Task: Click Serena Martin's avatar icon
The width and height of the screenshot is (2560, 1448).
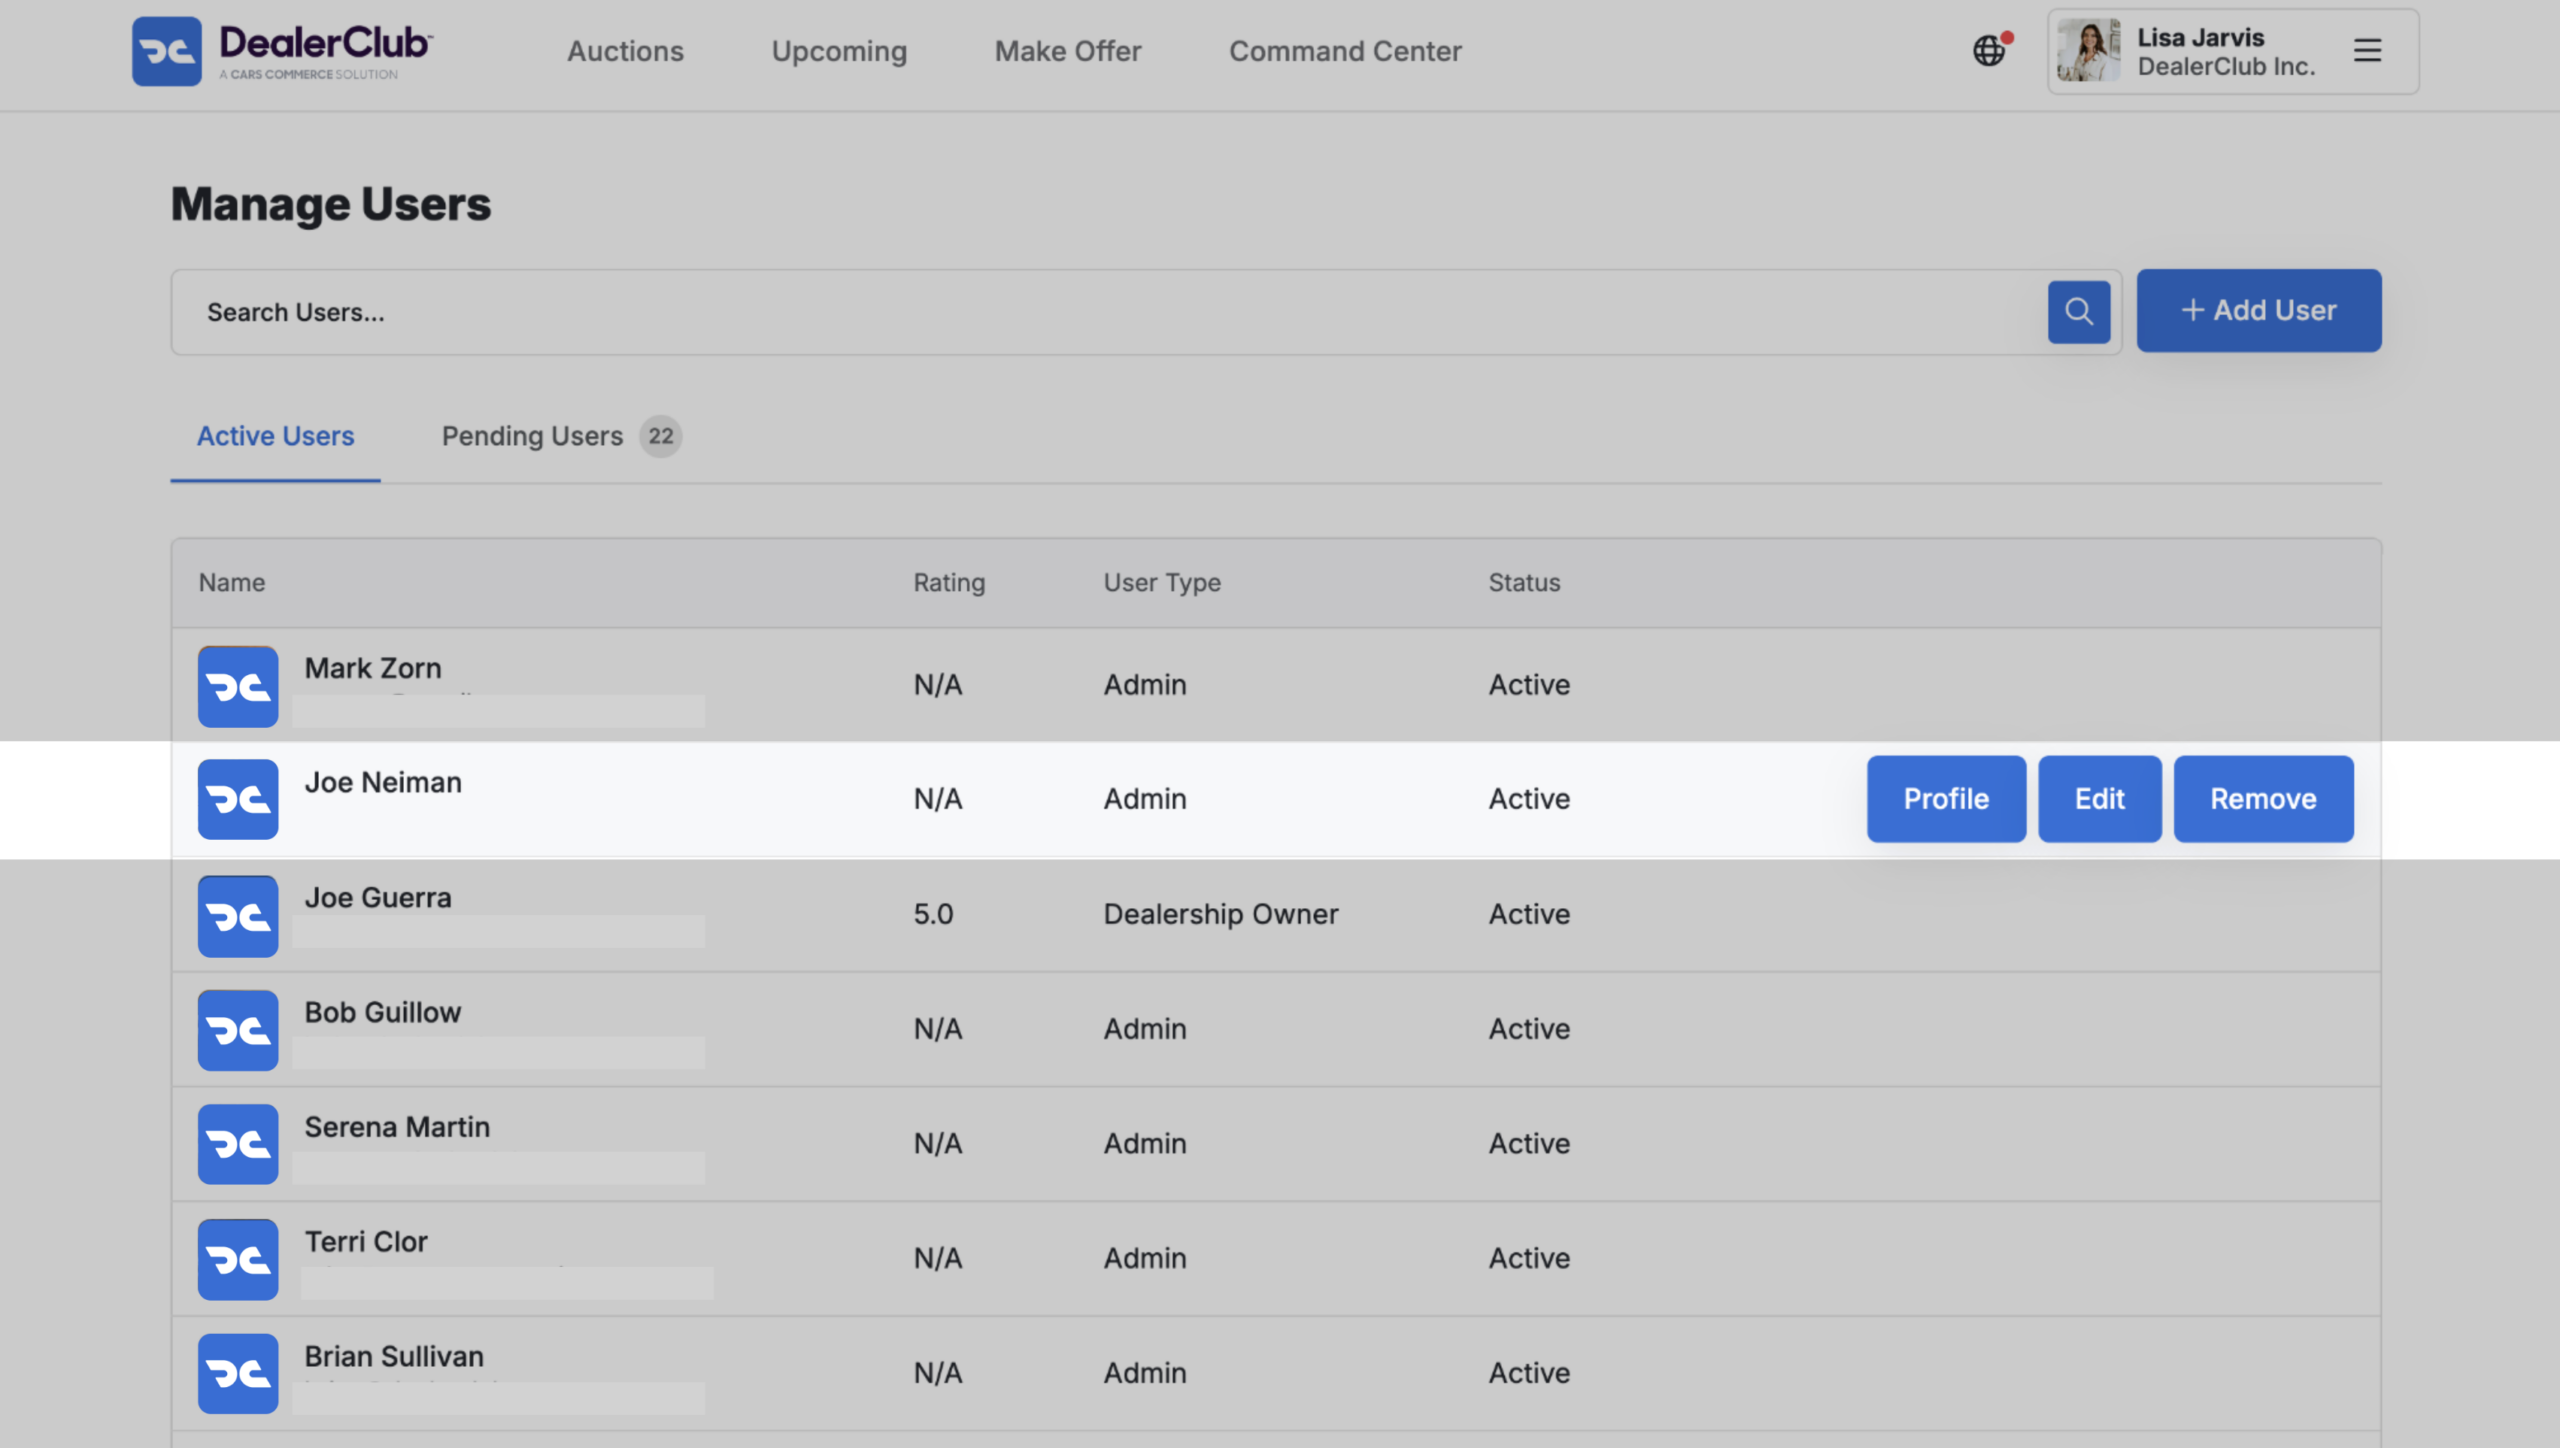Action: pos(238,1144)
